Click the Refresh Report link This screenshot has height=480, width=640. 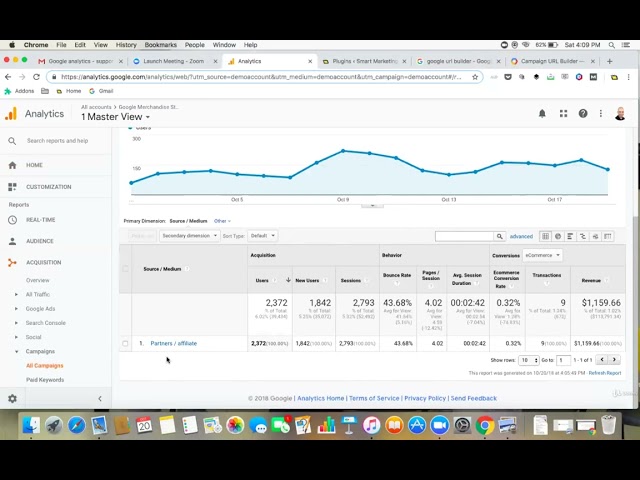point(605,373)
